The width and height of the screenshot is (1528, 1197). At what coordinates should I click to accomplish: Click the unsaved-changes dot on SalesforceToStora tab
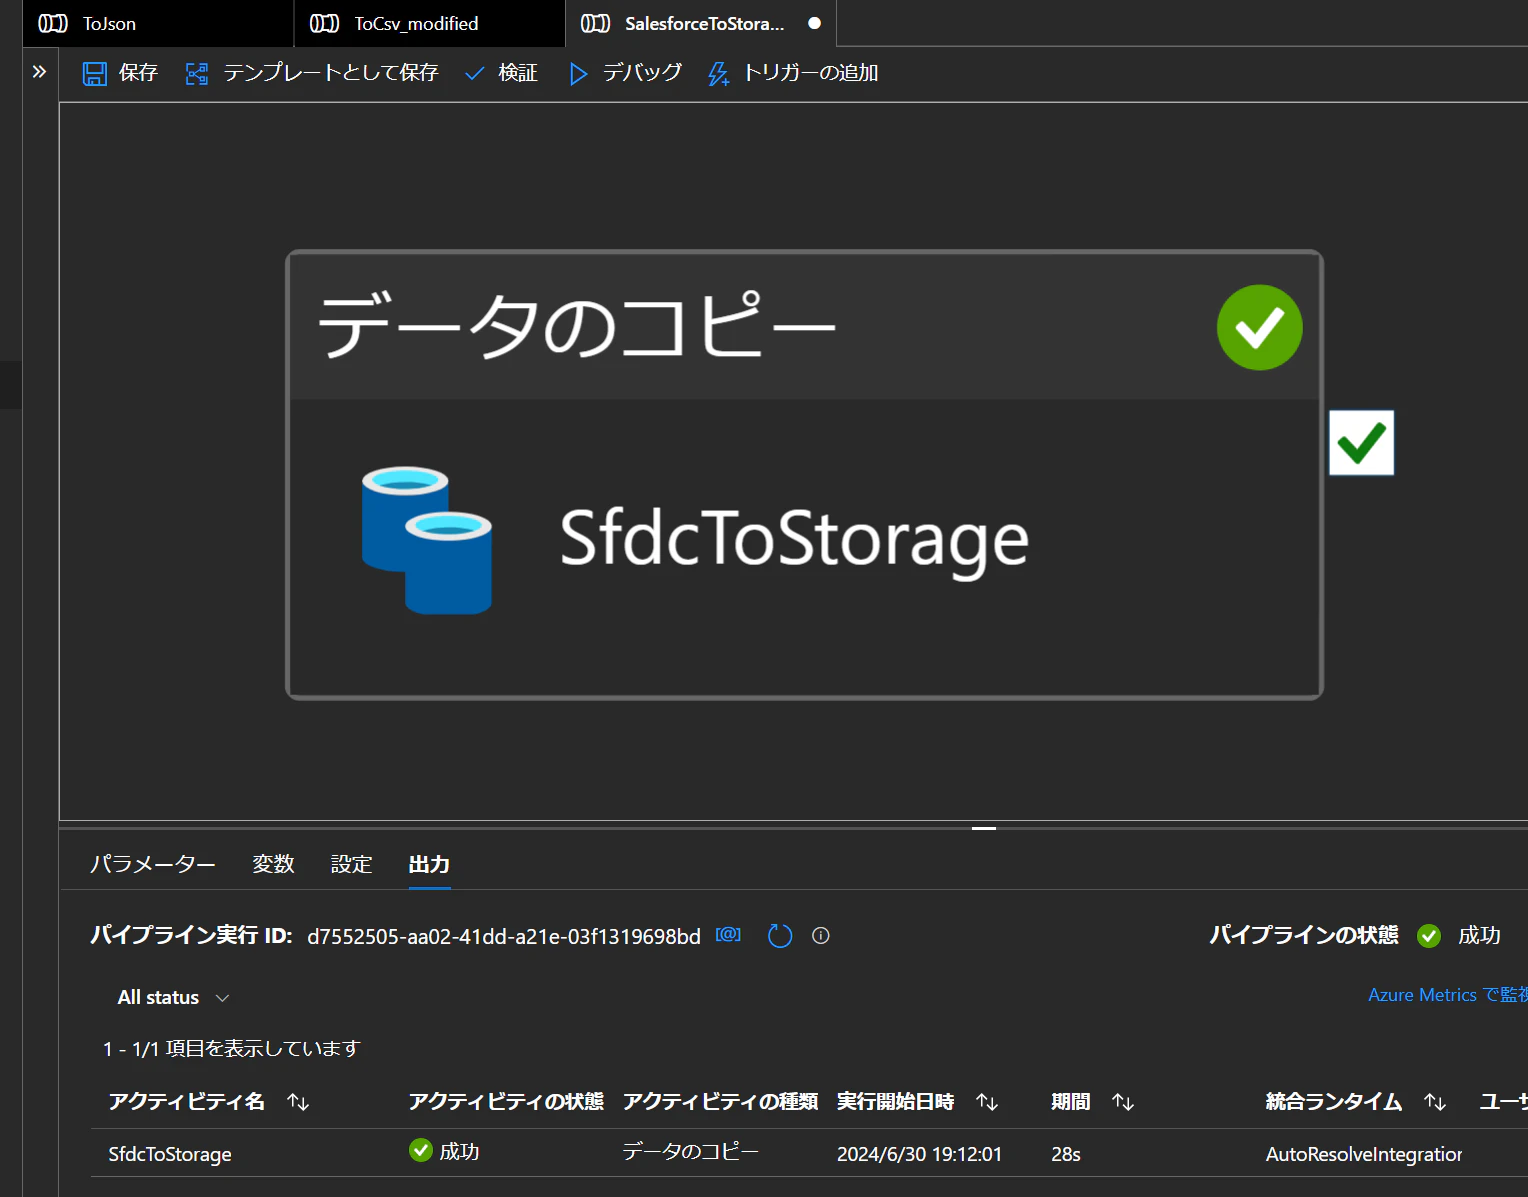pos(814,23)
